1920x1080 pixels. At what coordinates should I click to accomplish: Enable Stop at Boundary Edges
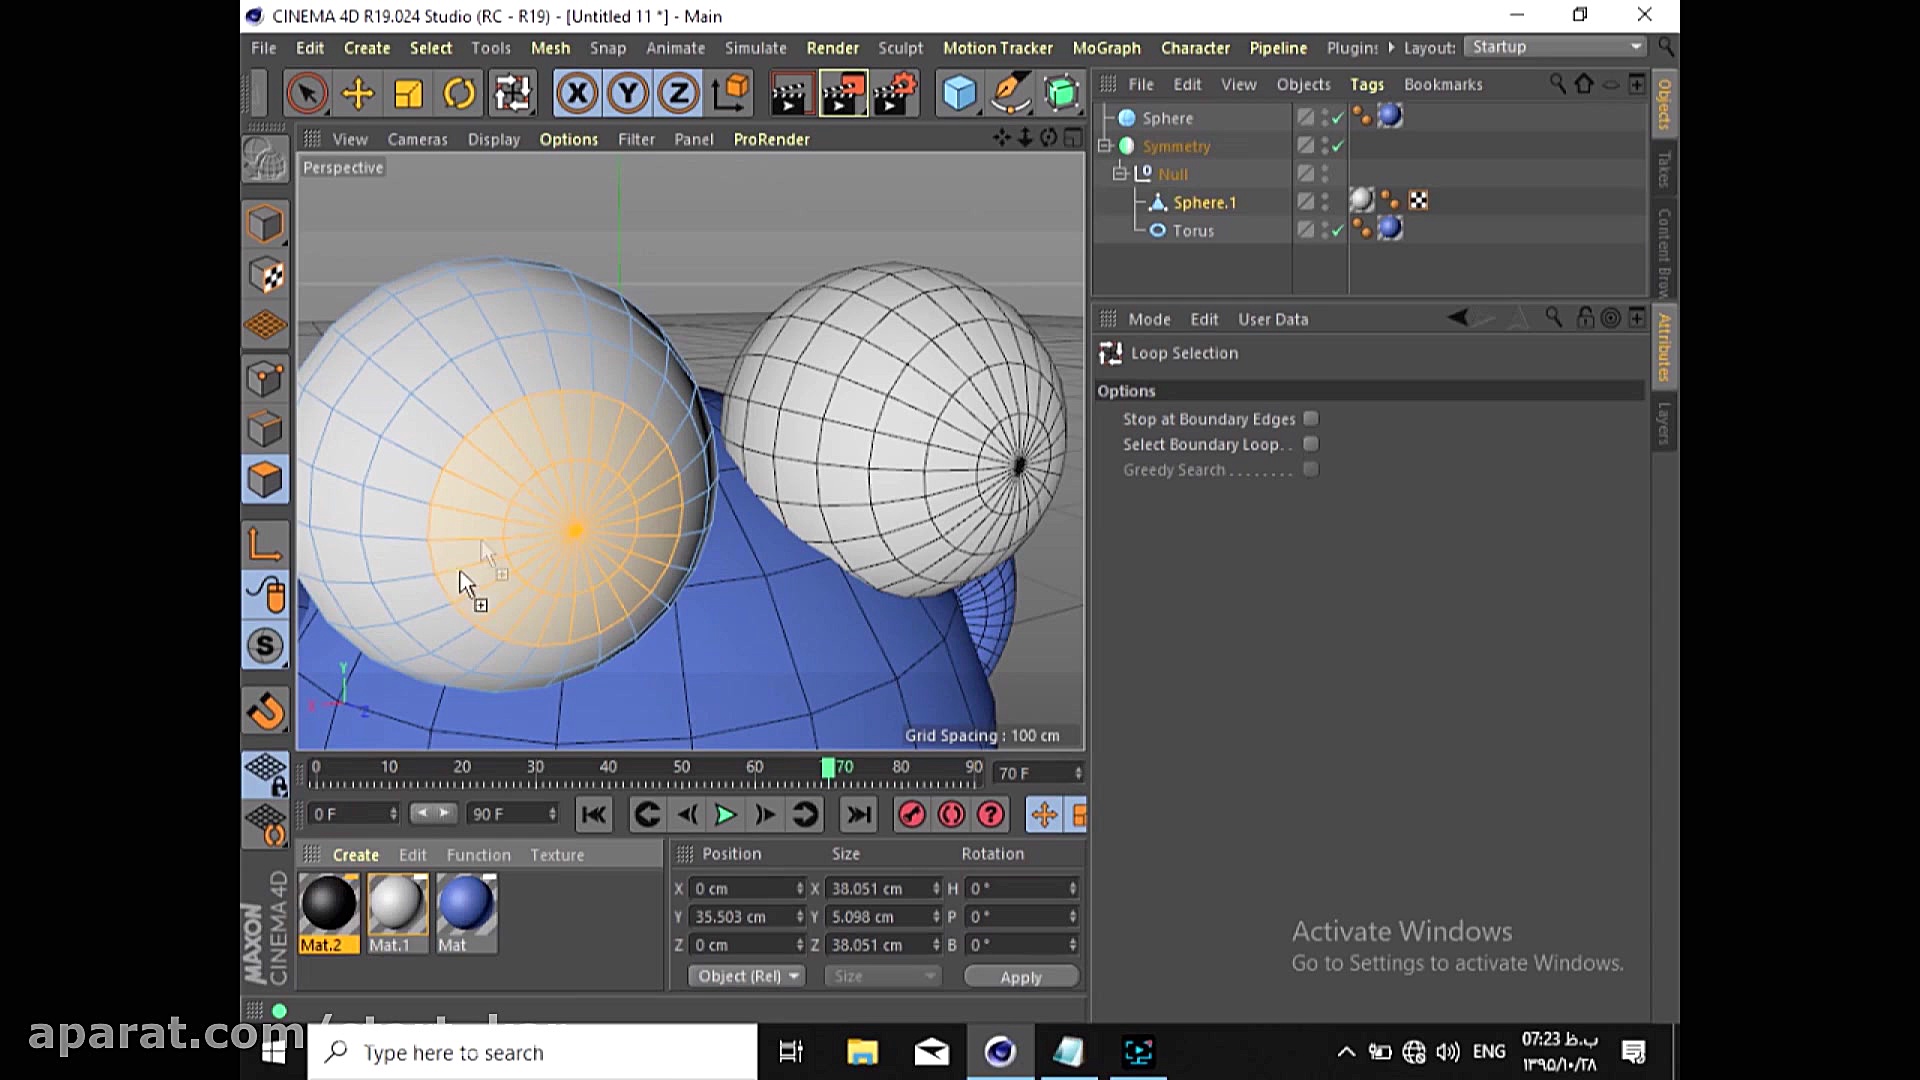[x=1311, y=419]
